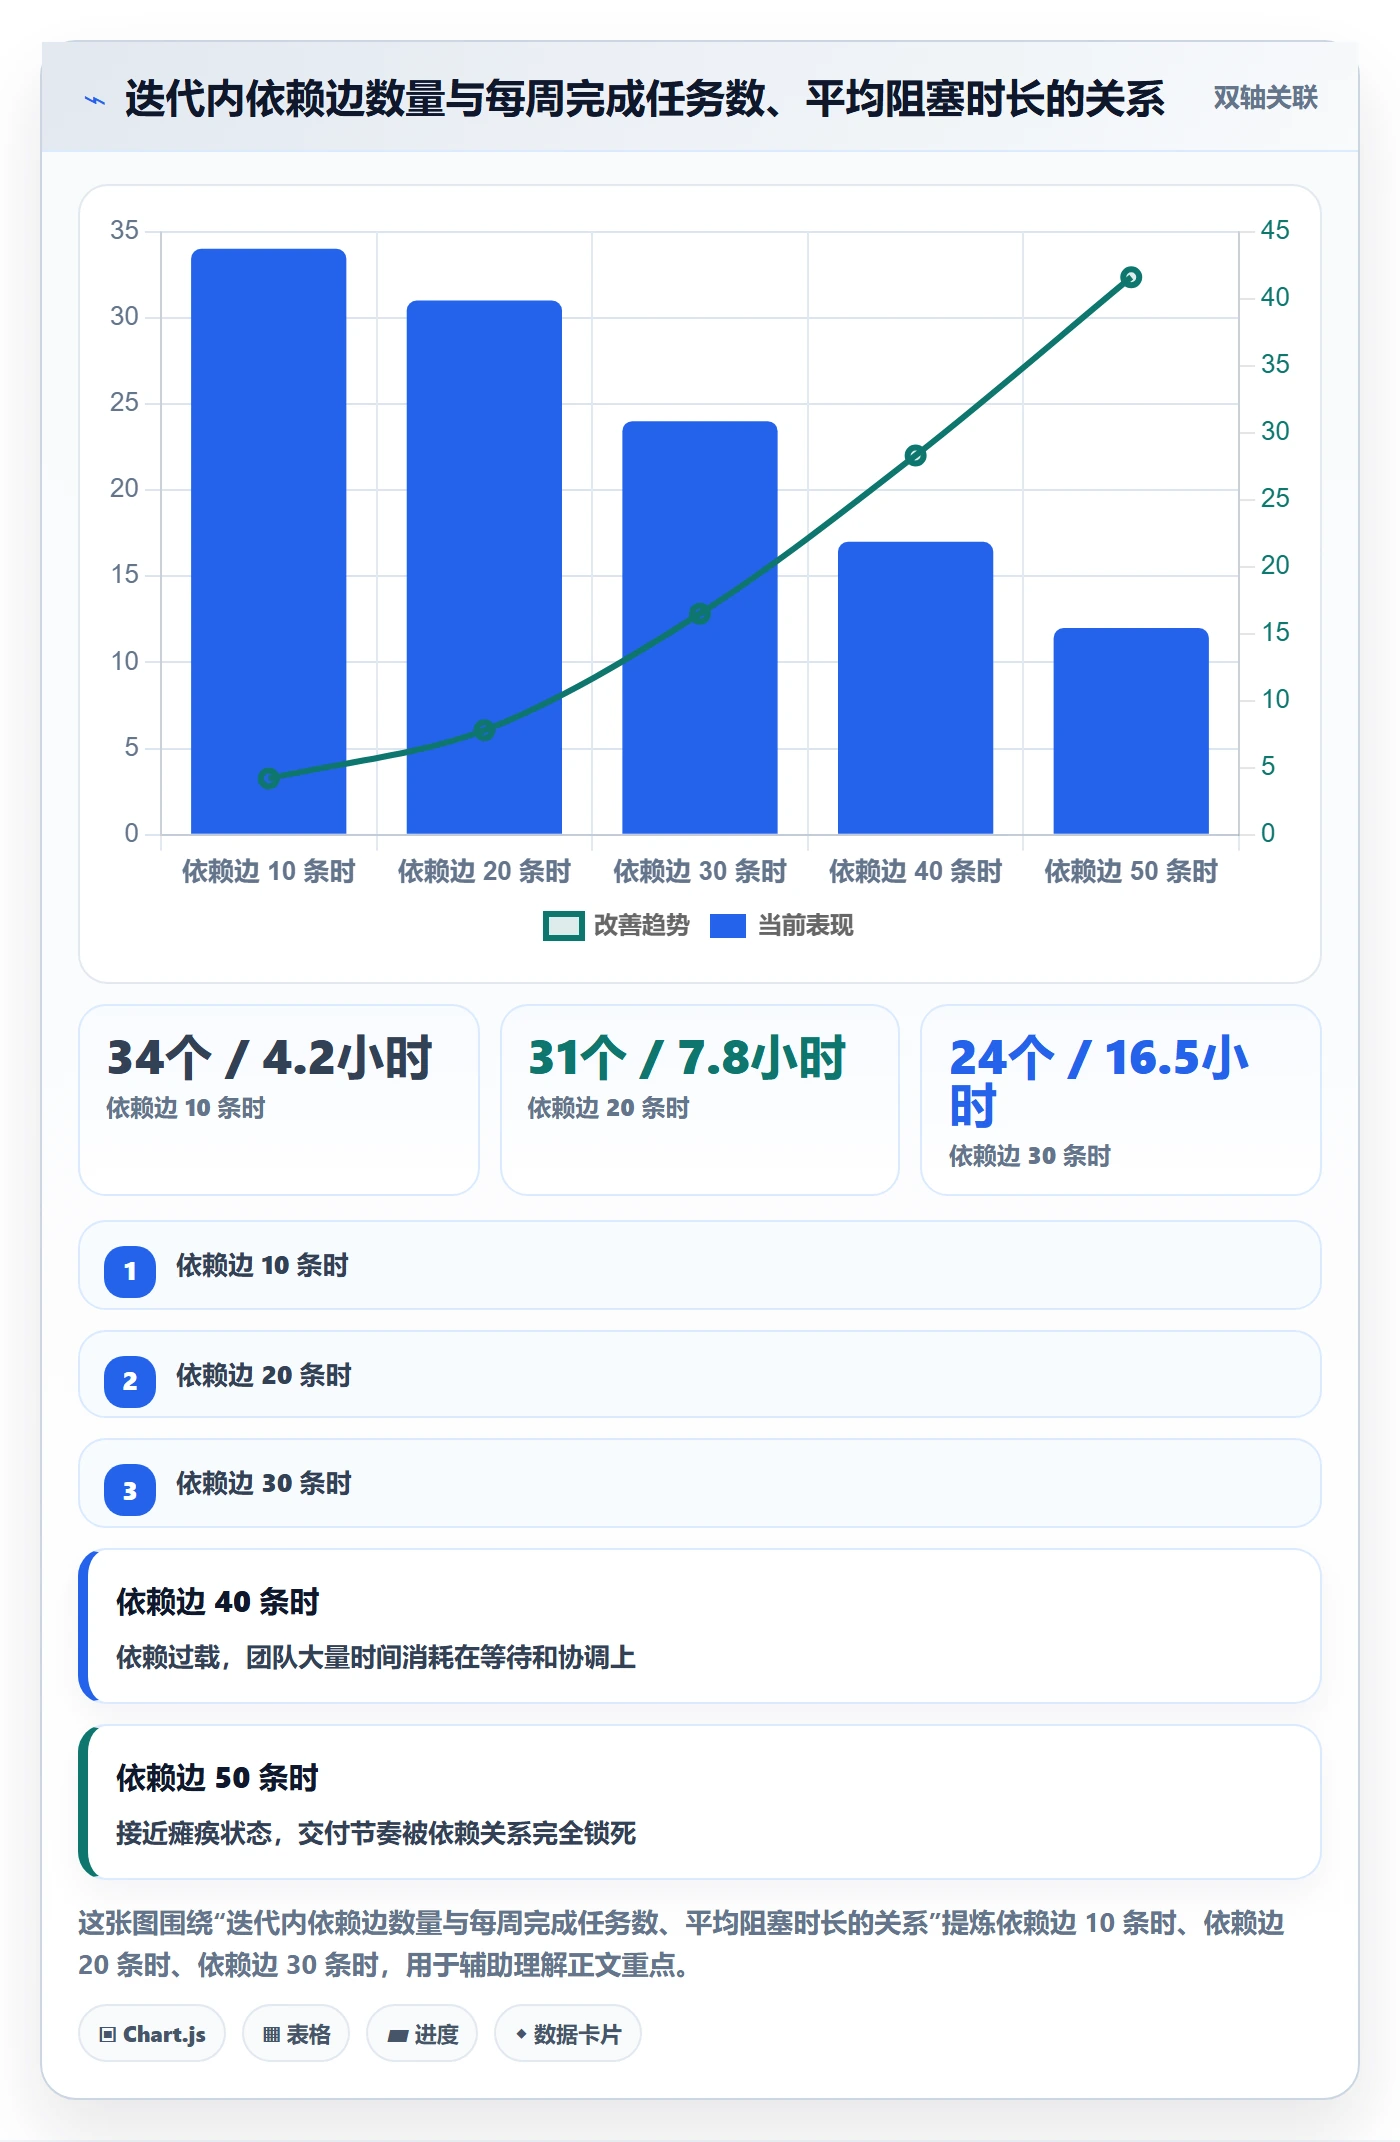Click the x-axis label 依赖边 50 条时

pos(1131,871)
